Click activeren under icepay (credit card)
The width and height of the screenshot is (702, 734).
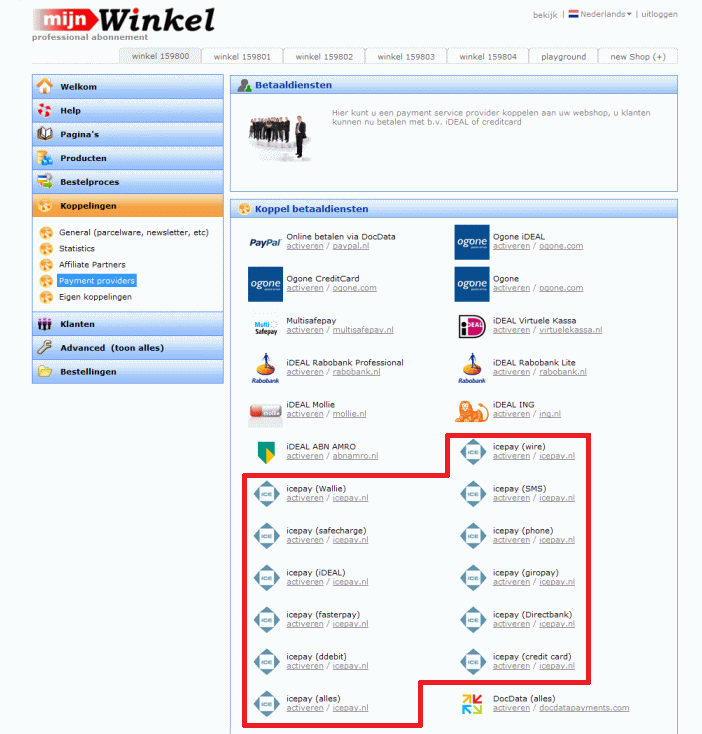511,666
